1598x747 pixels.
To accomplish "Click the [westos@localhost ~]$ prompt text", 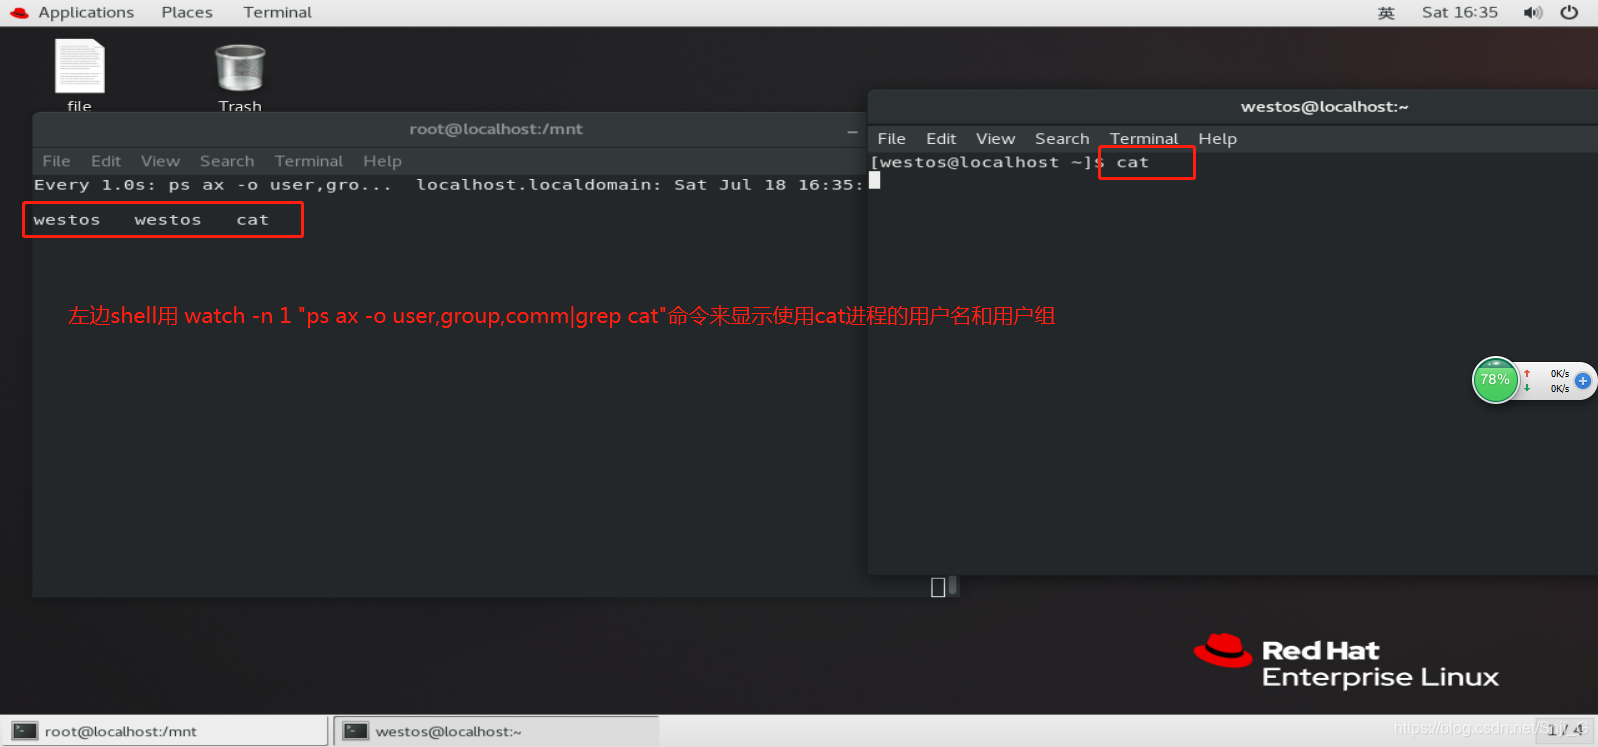I will (x=987, y=163).
